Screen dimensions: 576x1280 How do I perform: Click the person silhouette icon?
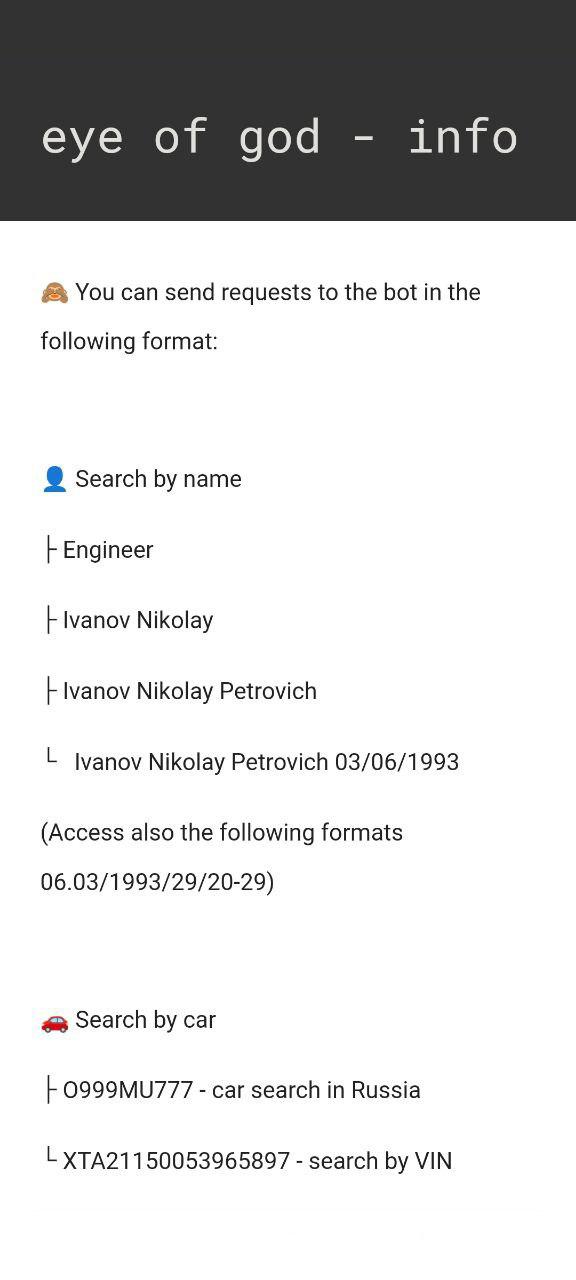coord(54,480)
